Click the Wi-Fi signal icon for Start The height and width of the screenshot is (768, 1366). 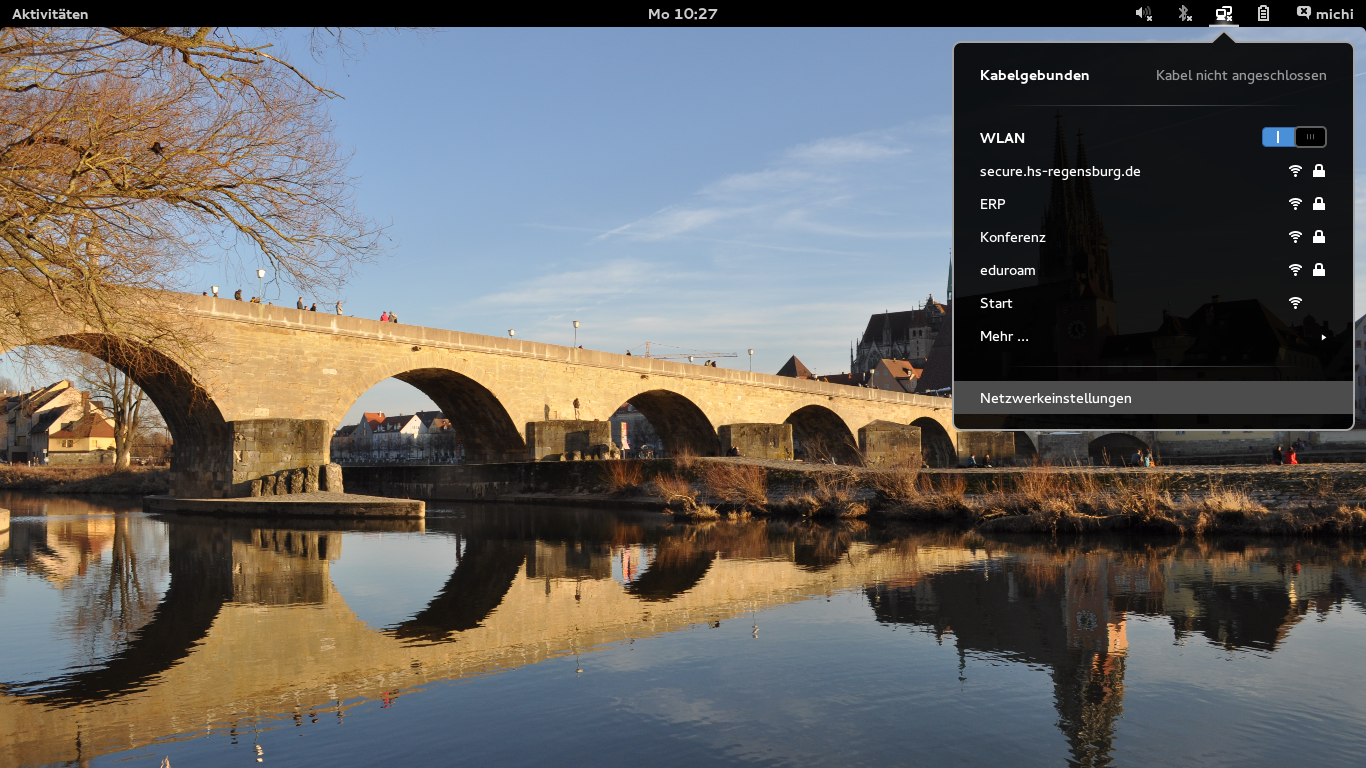(x=1295, y=303)
